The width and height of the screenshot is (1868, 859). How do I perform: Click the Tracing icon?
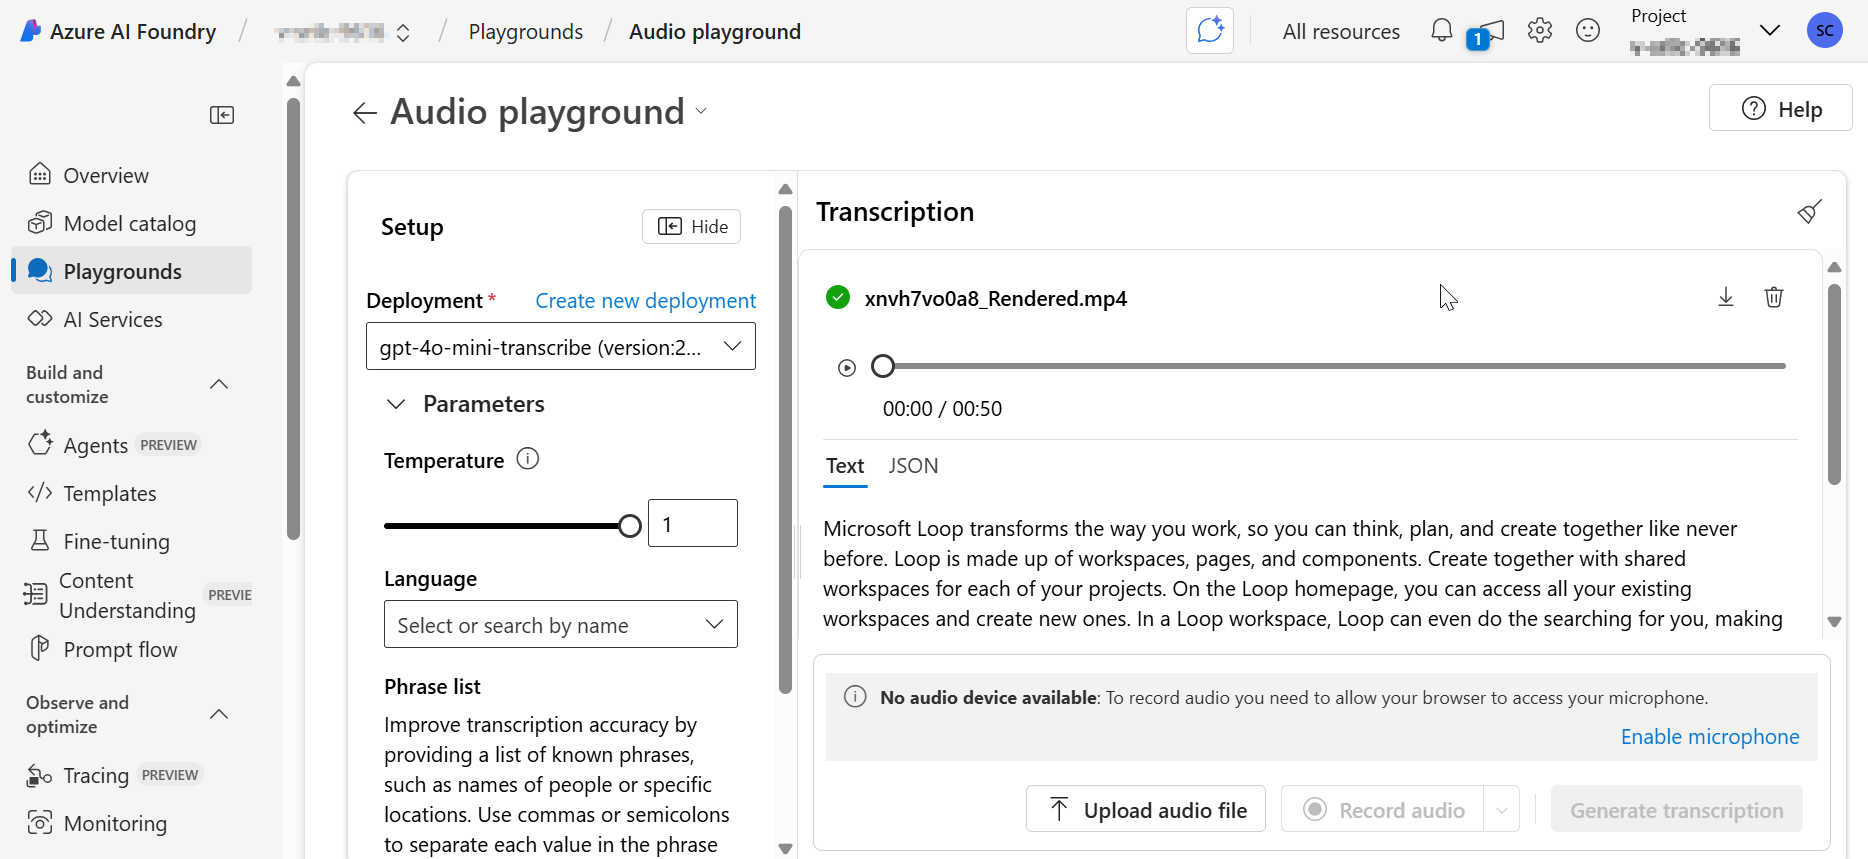pos(40,775)
